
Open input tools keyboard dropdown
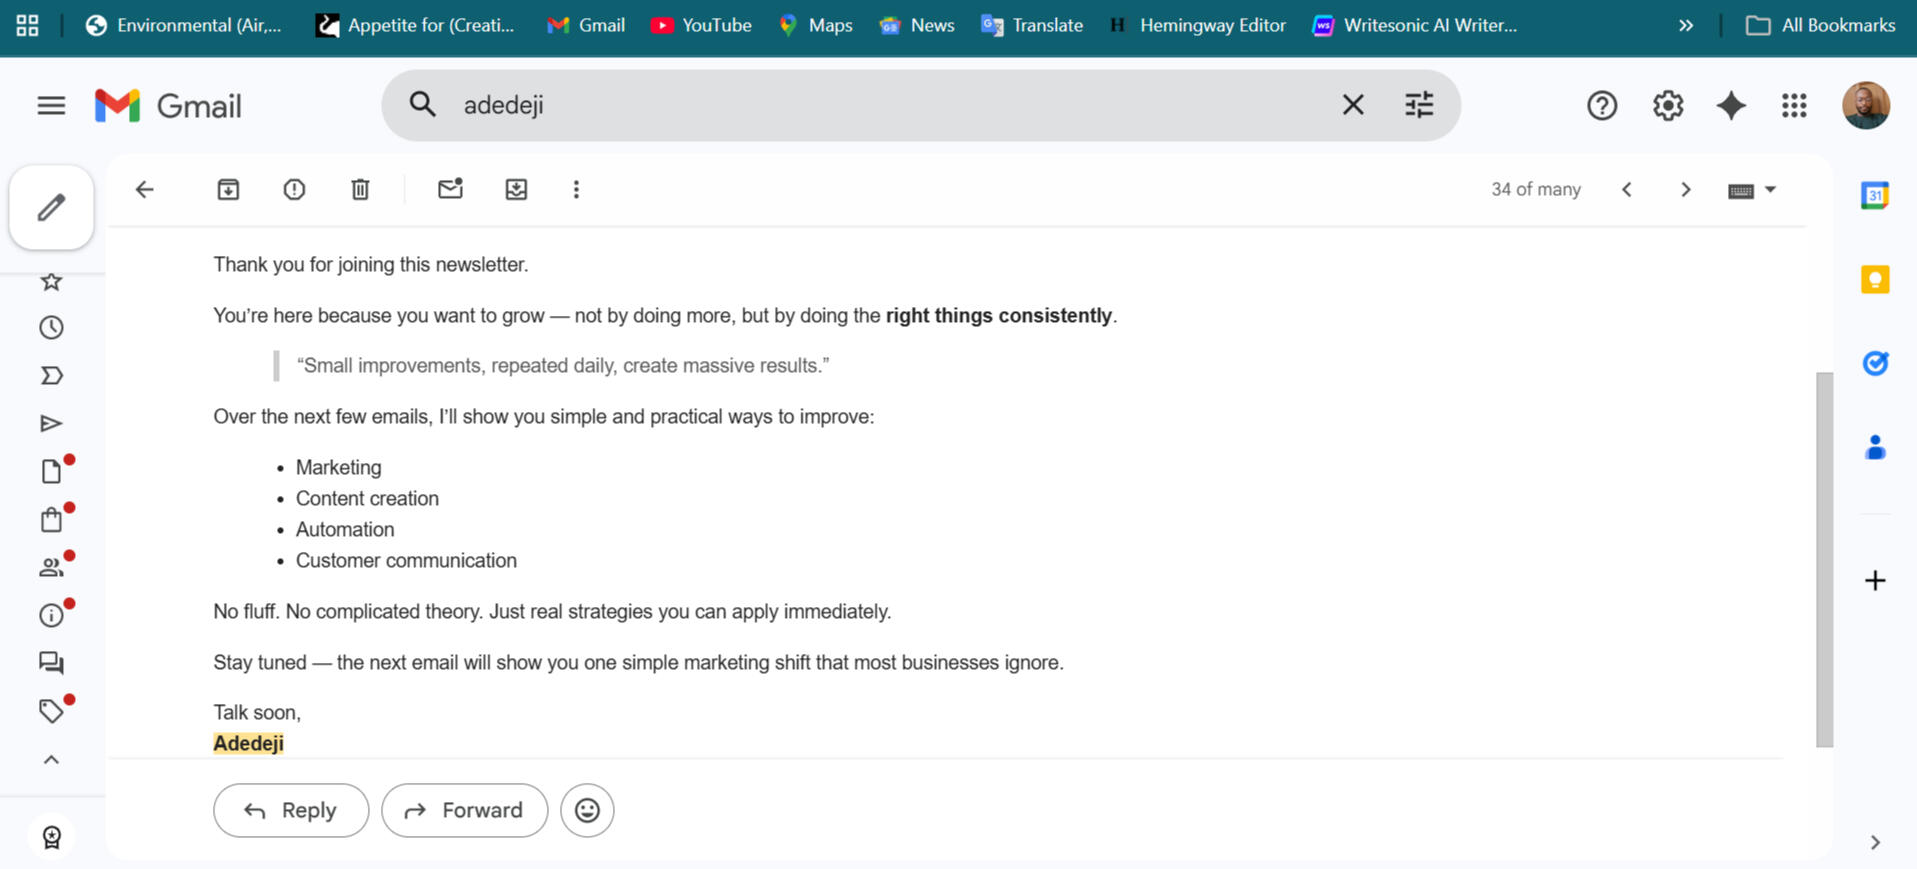pos(1769,190)
